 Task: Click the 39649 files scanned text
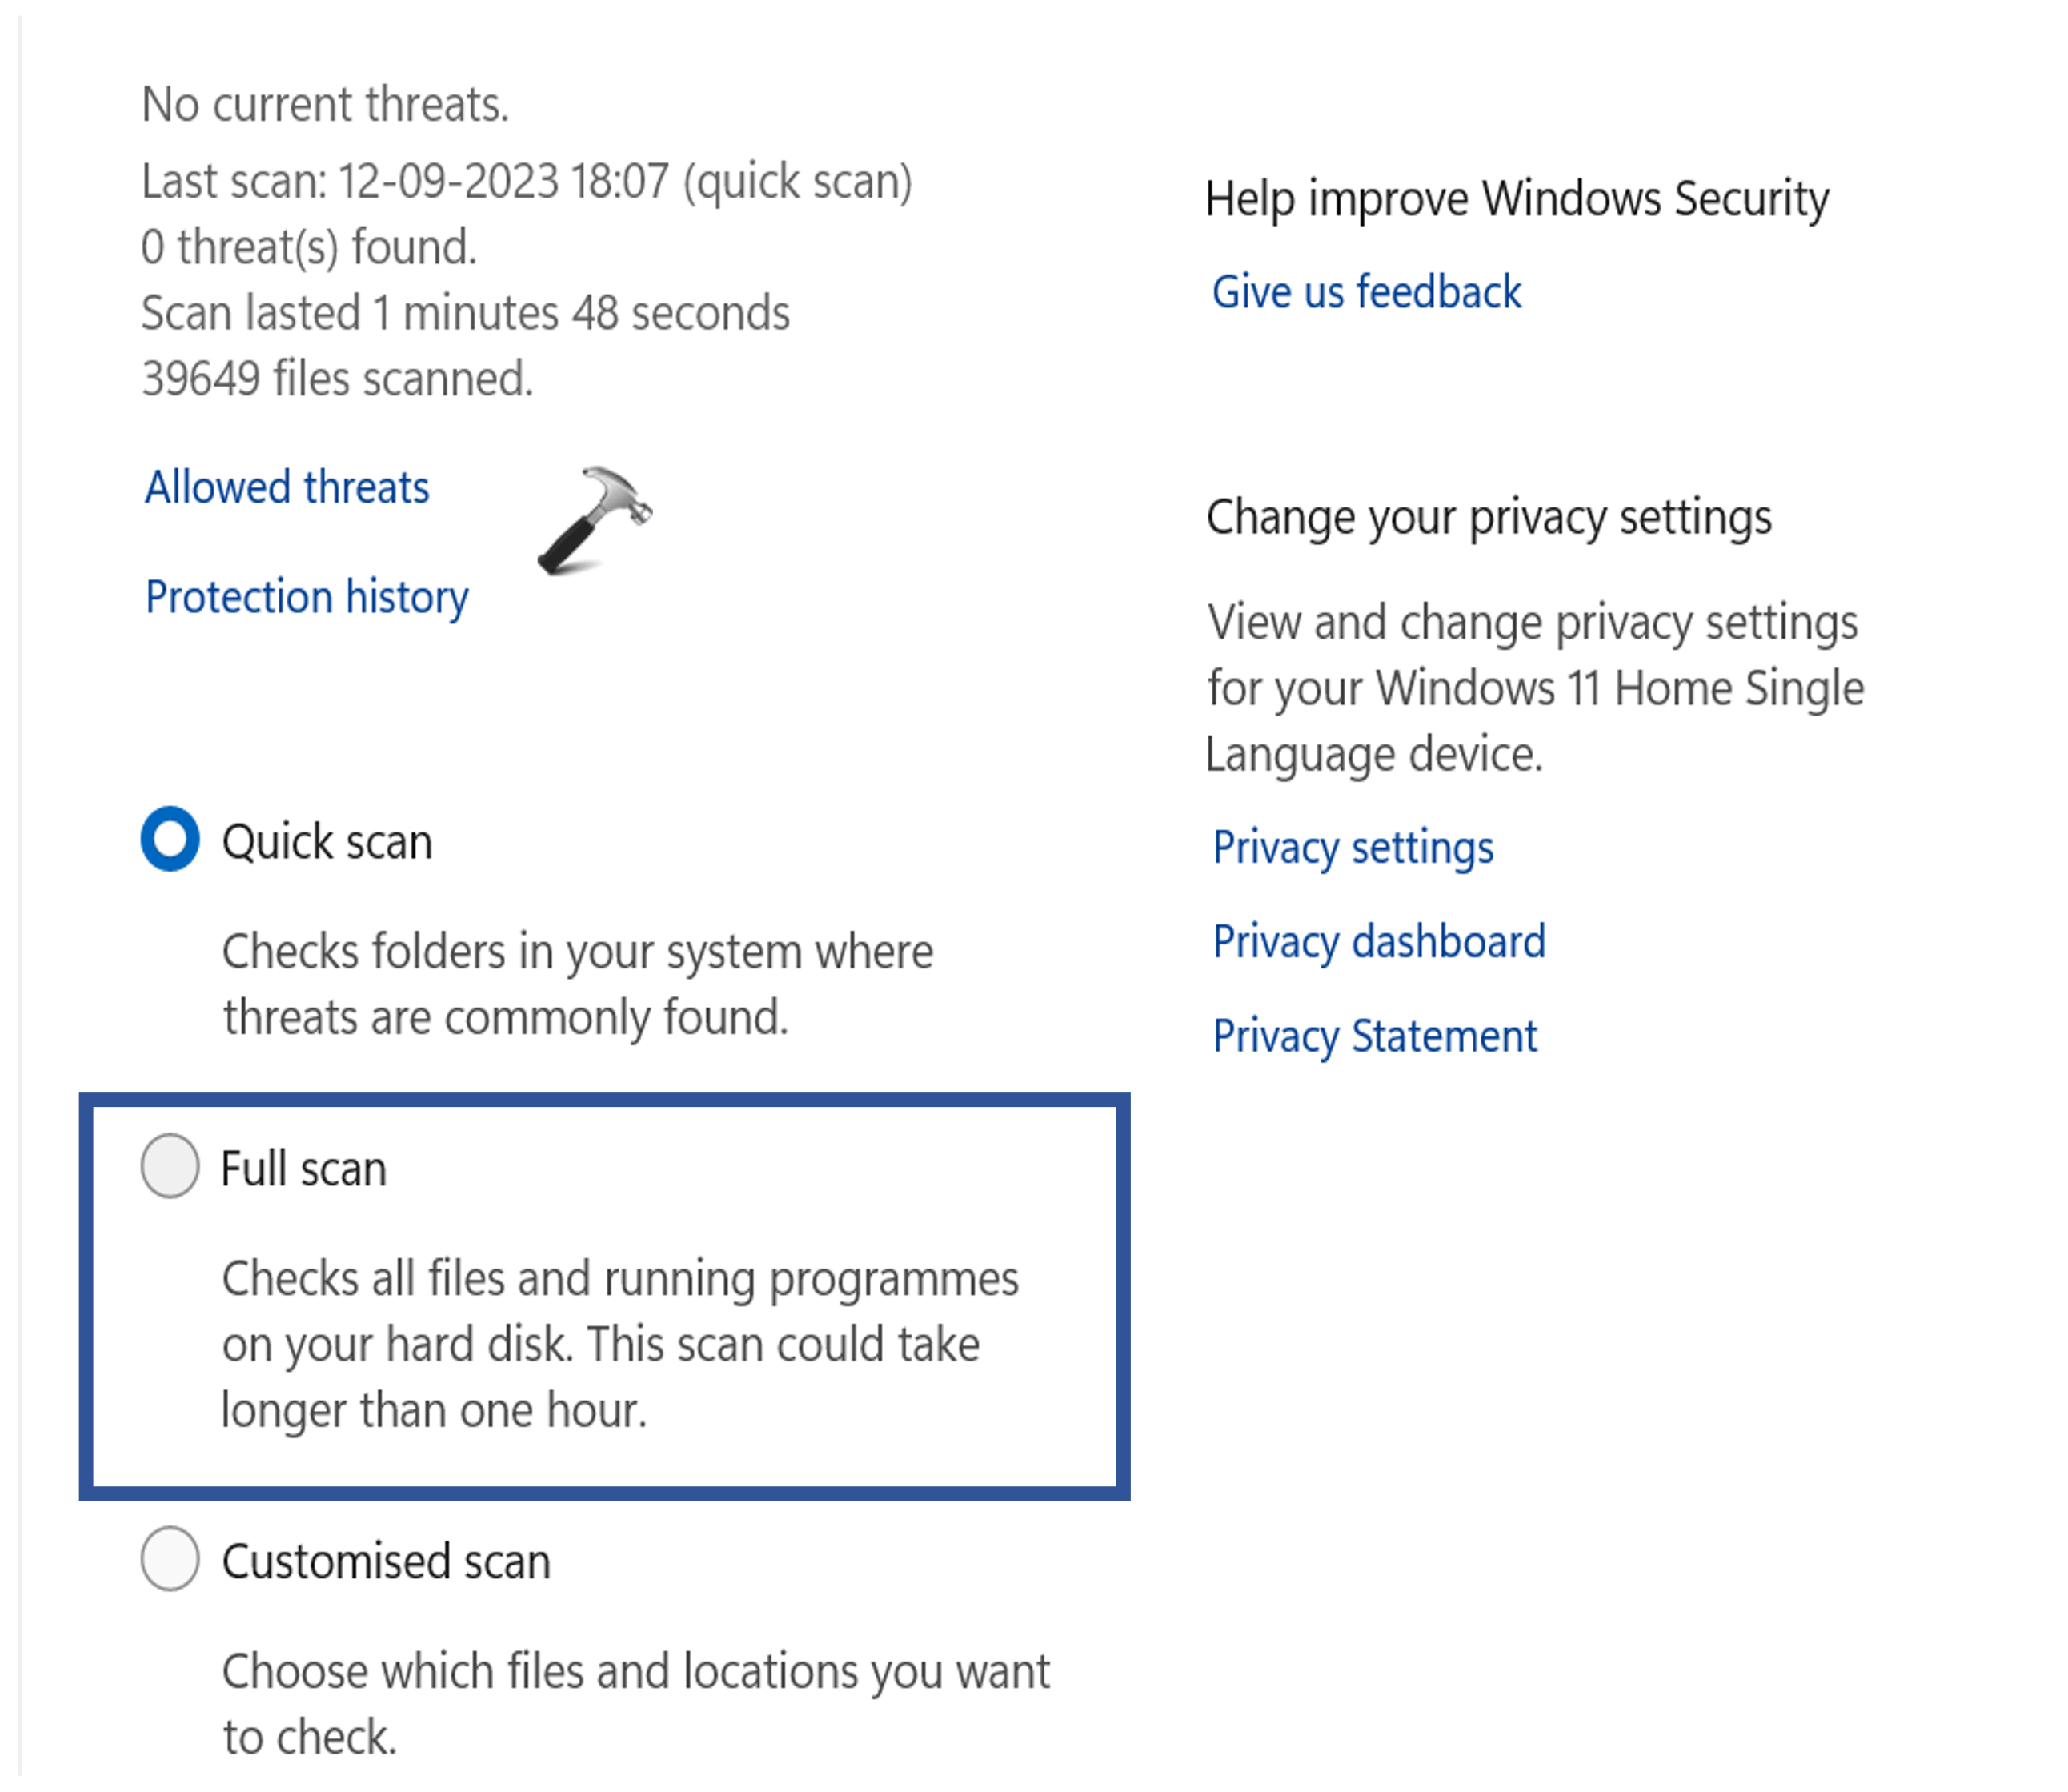(x=337, y=379)
